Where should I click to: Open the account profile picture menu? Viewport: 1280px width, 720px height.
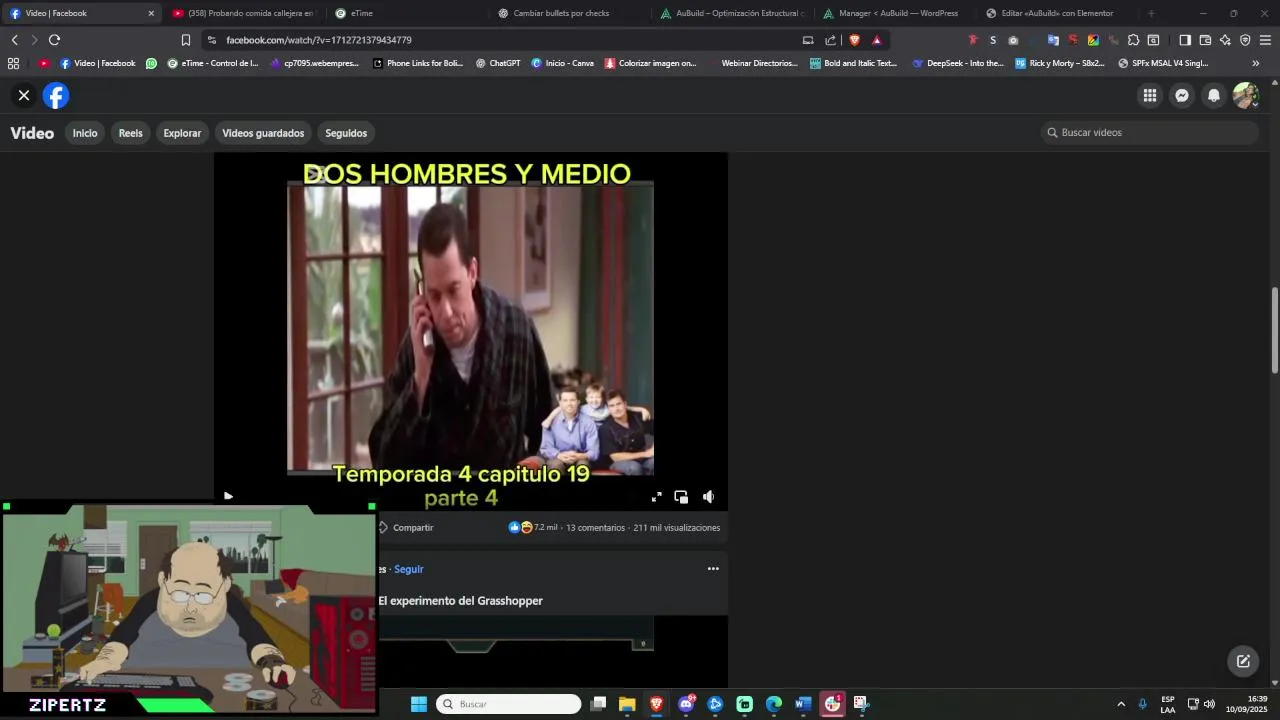(1245, 96)
